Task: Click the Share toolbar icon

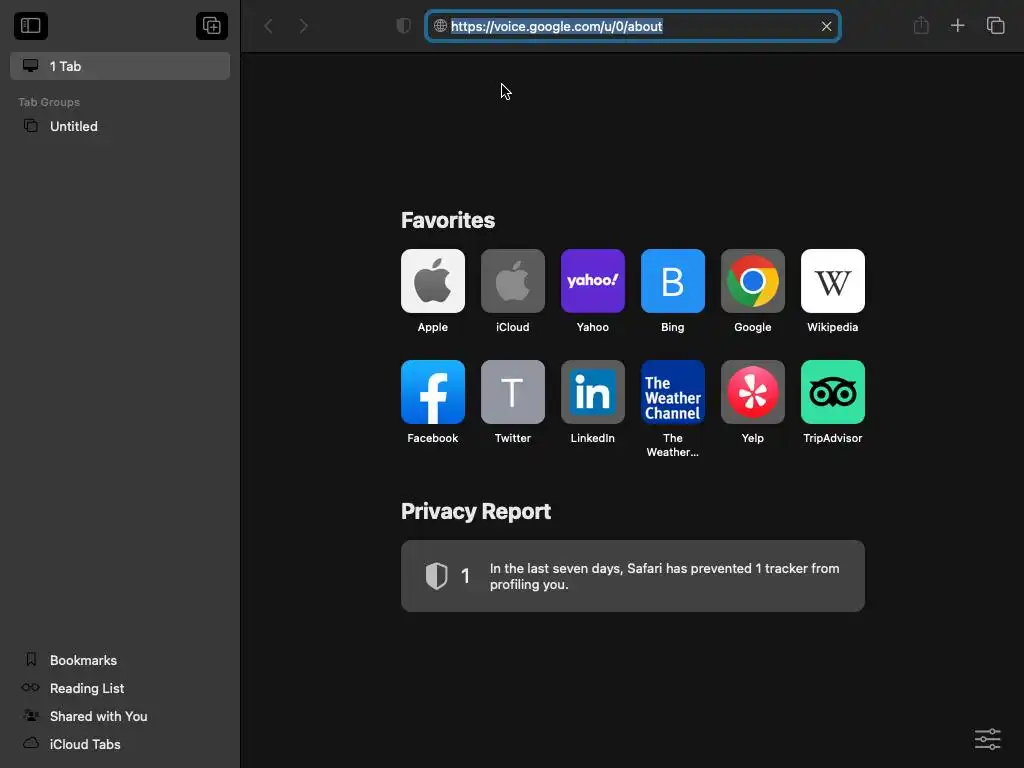Action: point(921,26)
